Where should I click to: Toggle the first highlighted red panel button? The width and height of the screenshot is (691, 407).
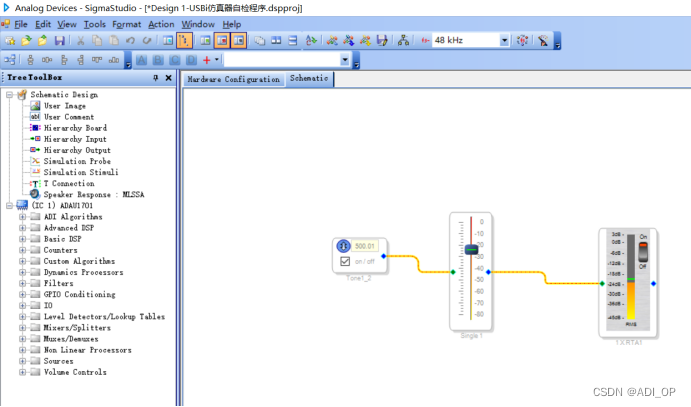point(222,41)
